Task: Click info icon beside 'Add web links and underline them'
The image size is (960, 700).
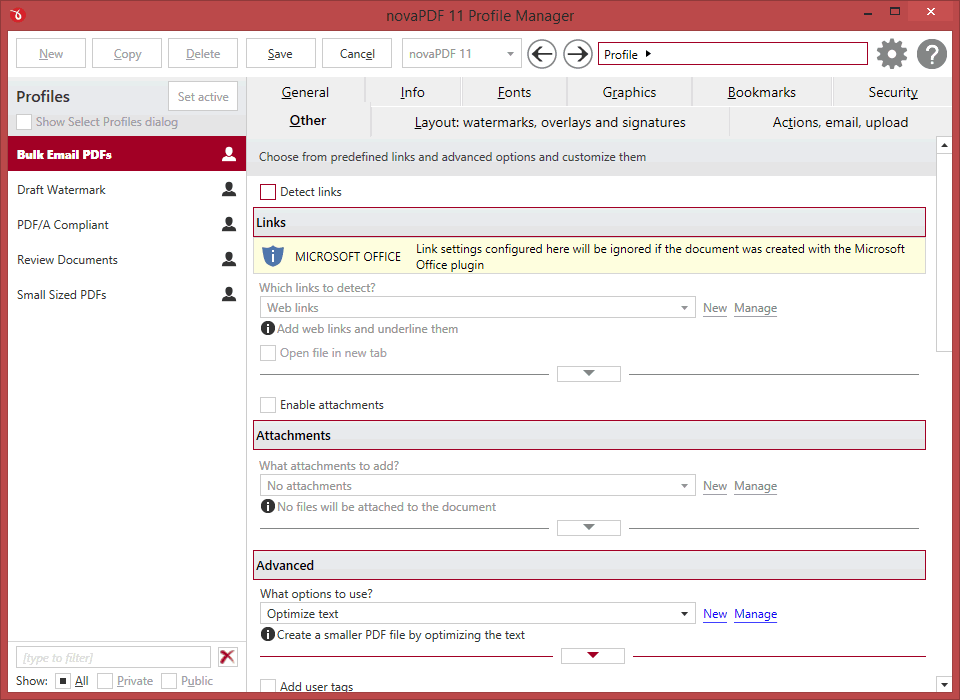Action: (268, 328)
